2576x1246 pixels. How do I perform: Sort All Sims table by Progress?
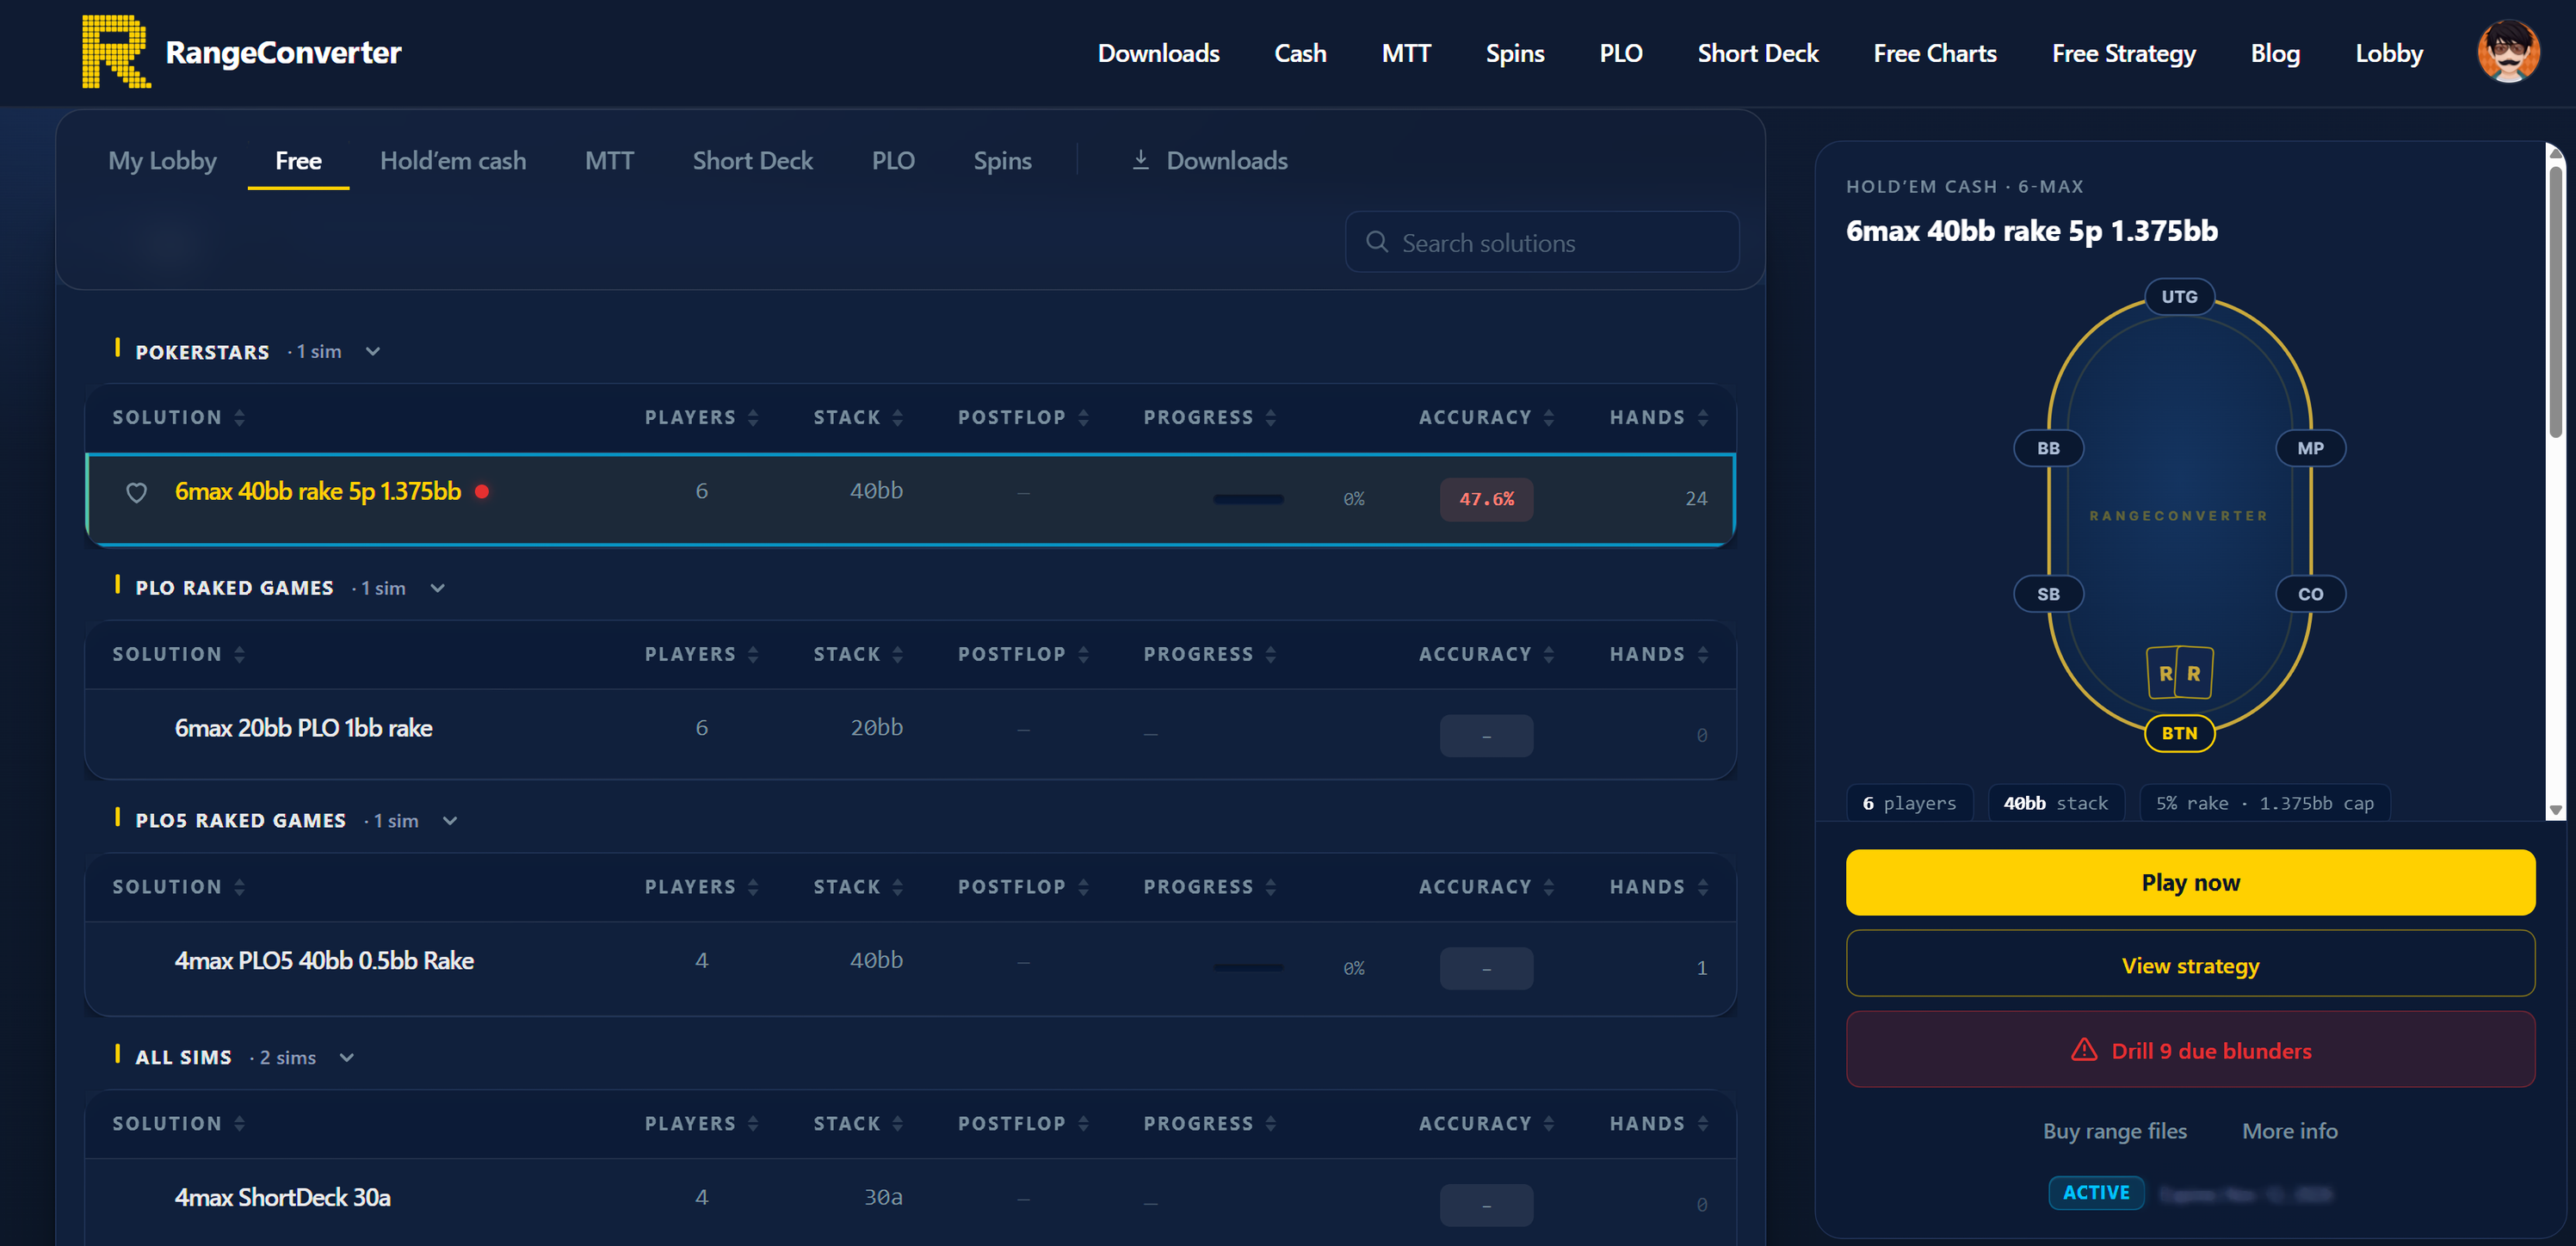[1210, 1124]
